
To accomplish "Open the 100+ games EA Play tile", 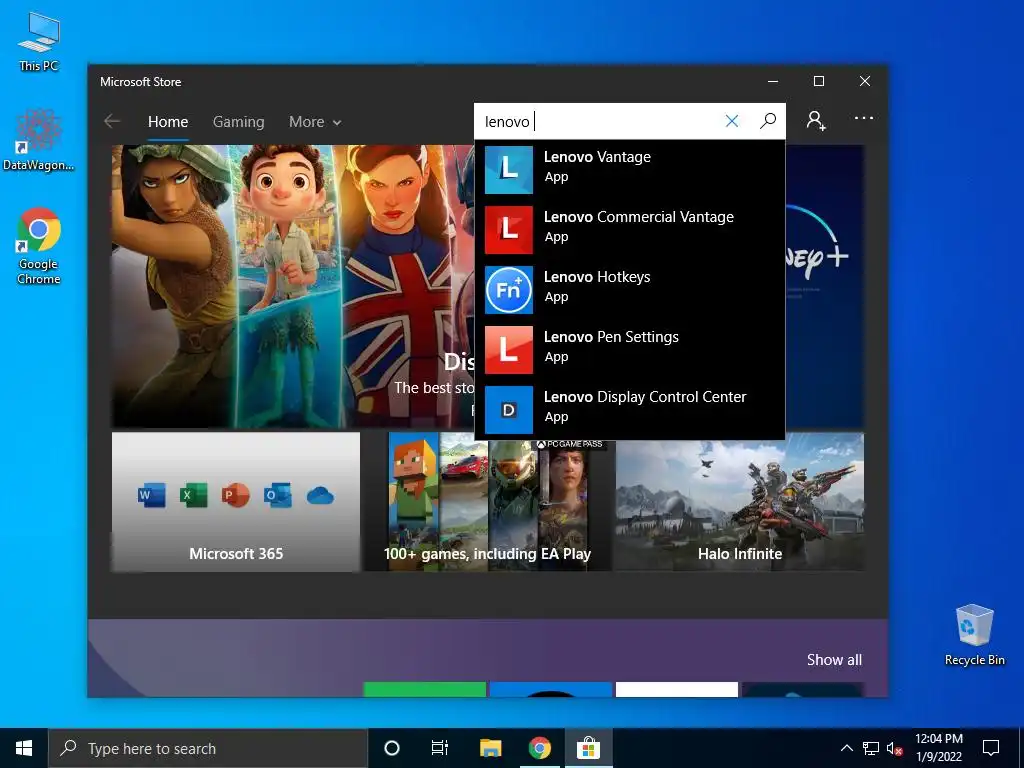I will [488, 502].
